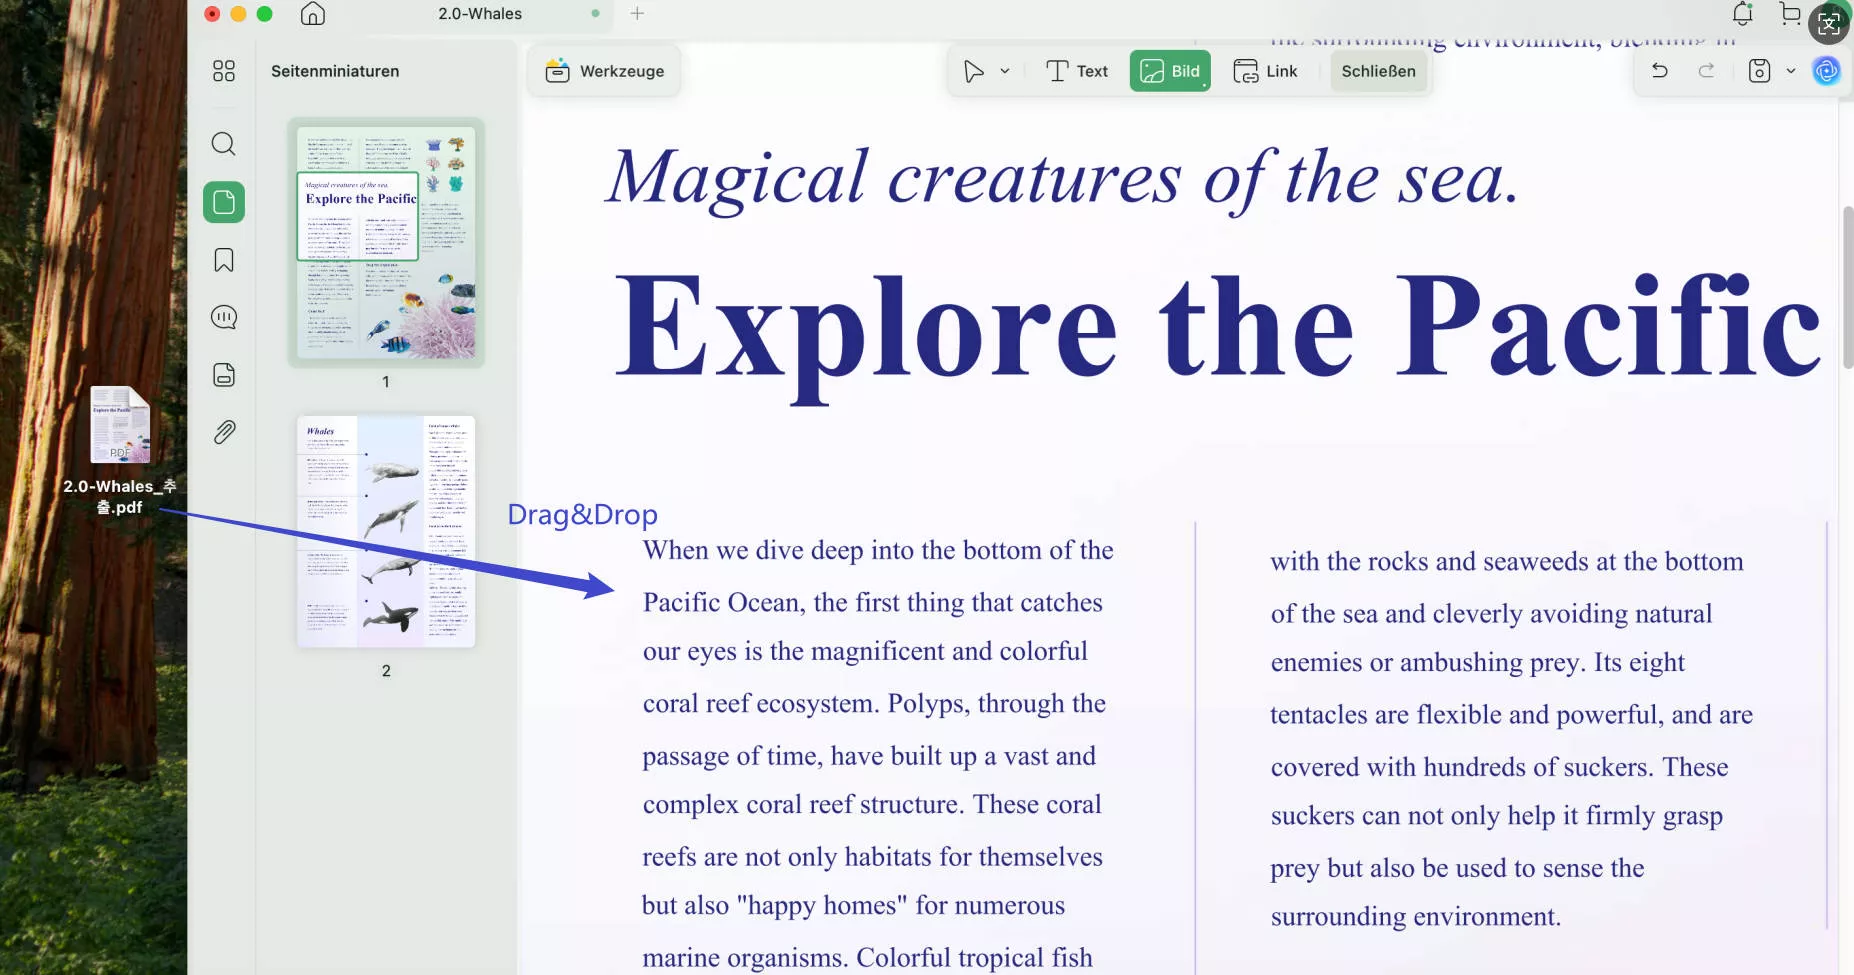
Task: Open the comments panel icon
Action: 224,317
